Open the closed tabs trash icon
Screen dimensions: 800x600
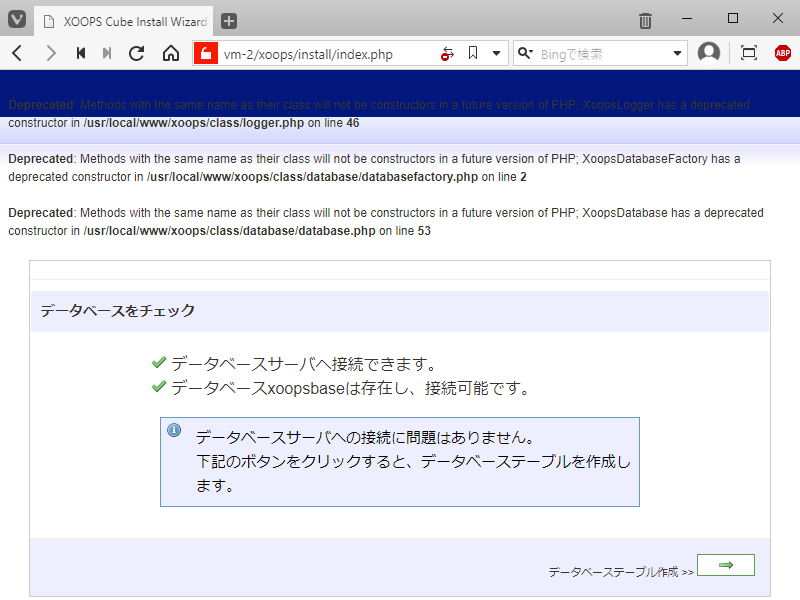pyautogui.click(x=645, y=21)
